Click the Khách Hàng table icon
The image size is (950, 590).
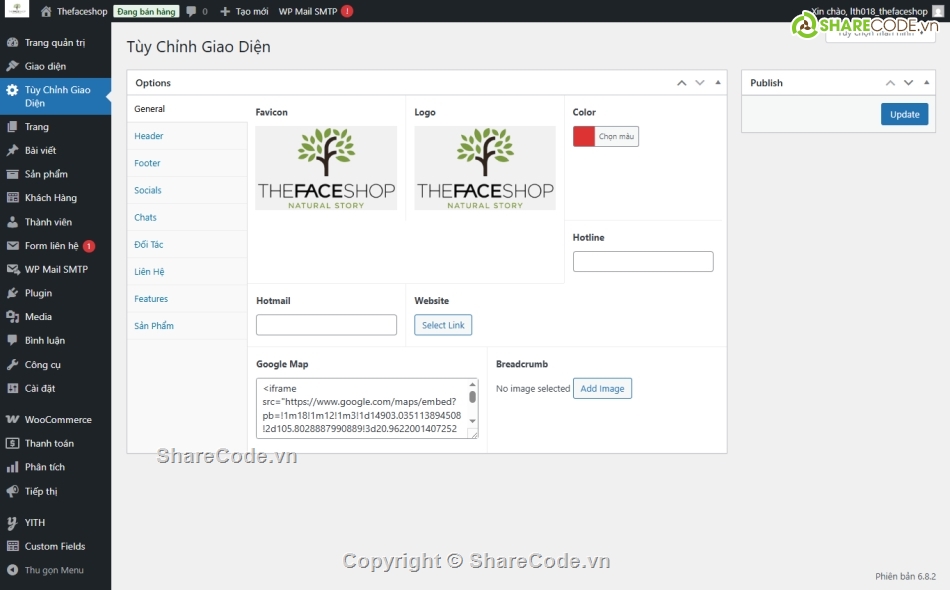click(x=12, y=197)
